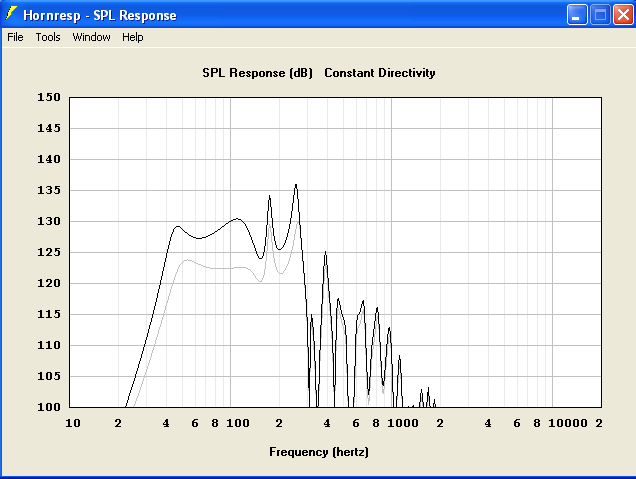Click the 10000 Hz frequency axis label
Viewport: 636px width, 479px height.
568,423
